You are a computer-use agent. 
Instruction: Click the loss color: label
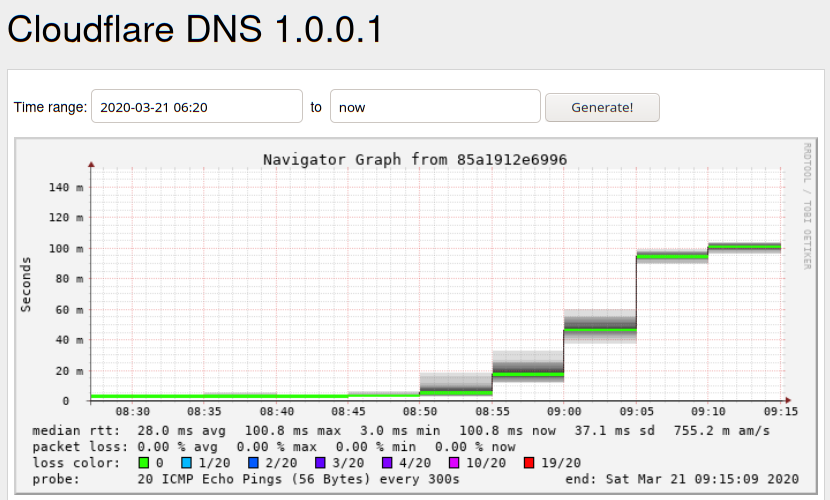click(x=76, y=463)
